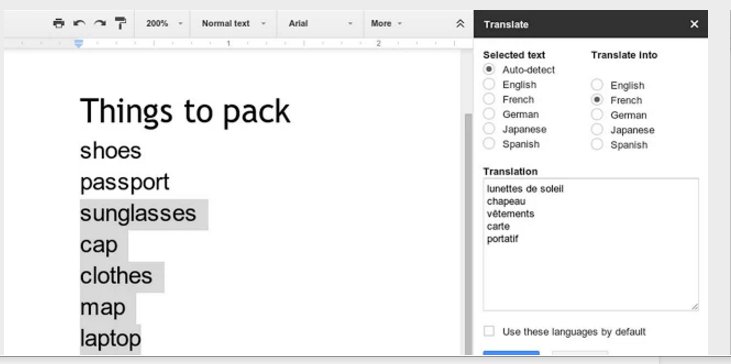Choose German under Translate into
The image size is (731, 364).
click(x=597, y=115)
